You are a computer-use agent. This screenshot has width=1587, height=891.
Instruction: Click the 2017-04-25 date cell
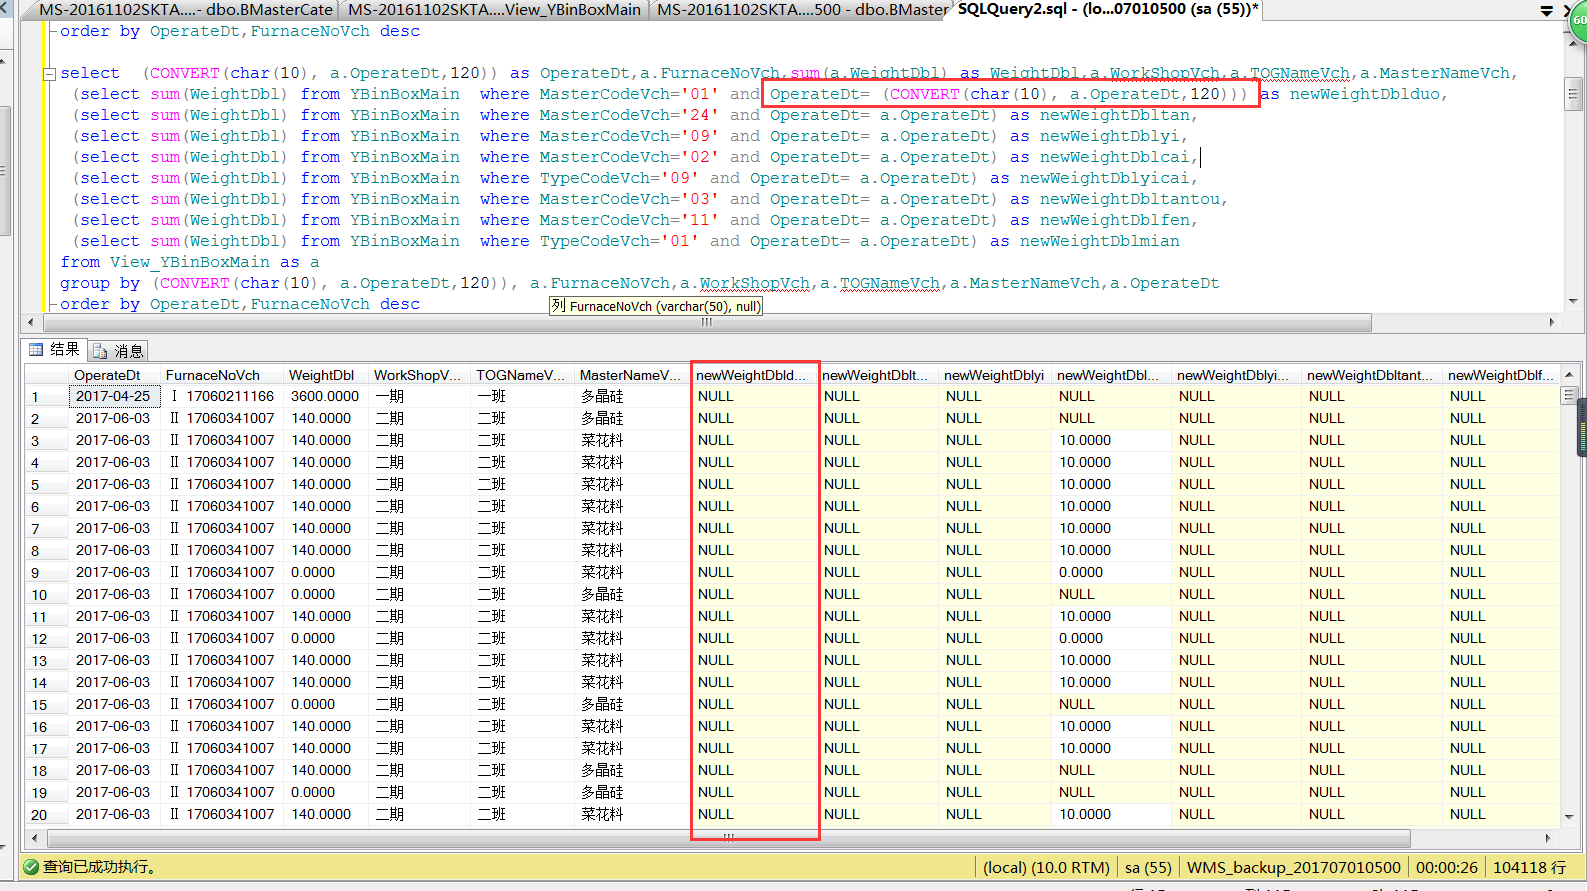point(114,397)
